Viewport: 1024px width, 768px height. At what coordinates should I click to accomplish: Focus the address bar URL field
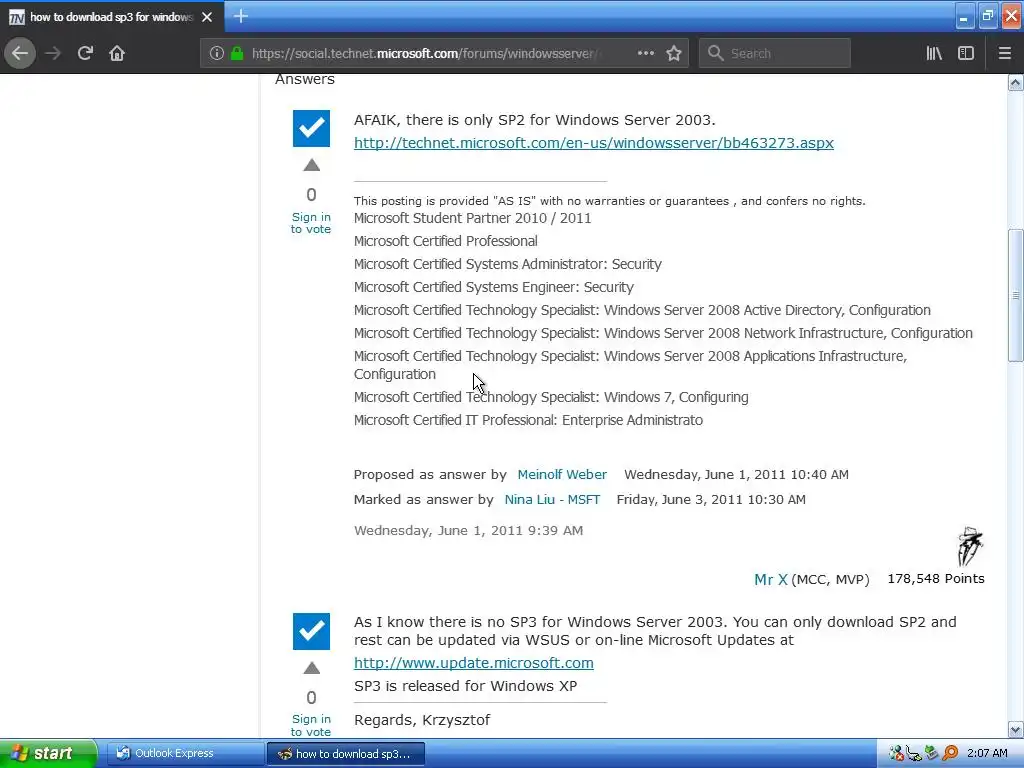(x=424, y=53)
